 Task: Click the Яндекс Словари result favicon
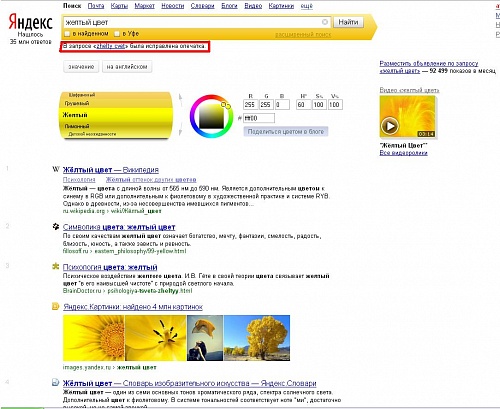click(56, 382)
